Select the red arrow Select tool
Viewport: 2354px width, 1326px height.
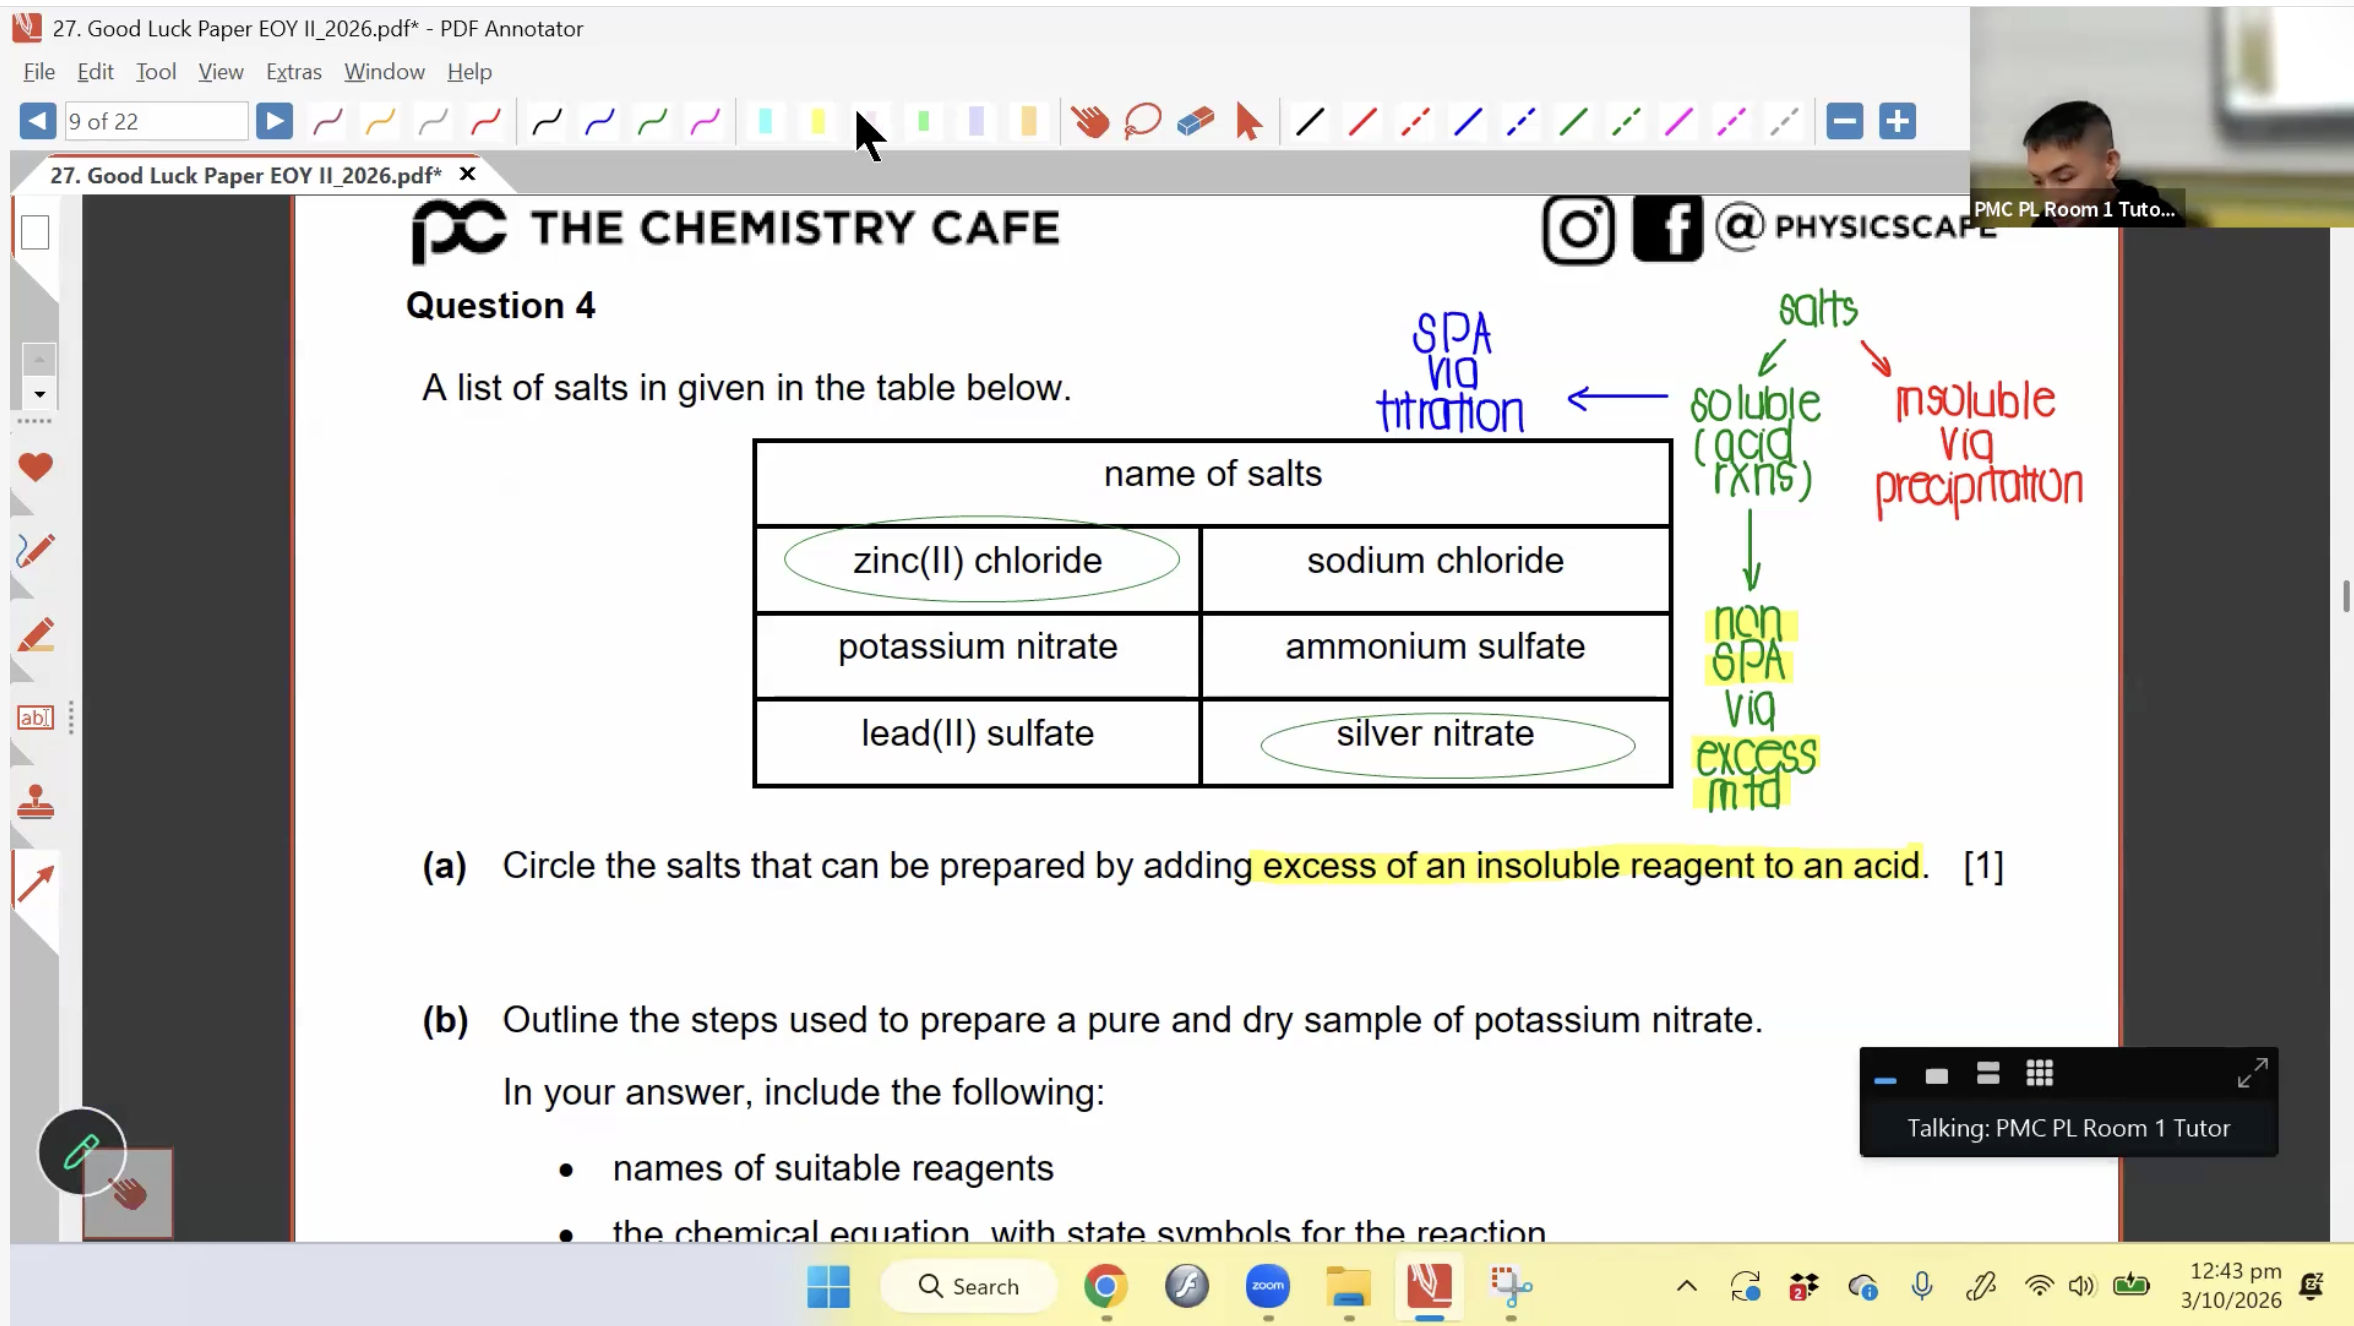tap(1248, 121)
